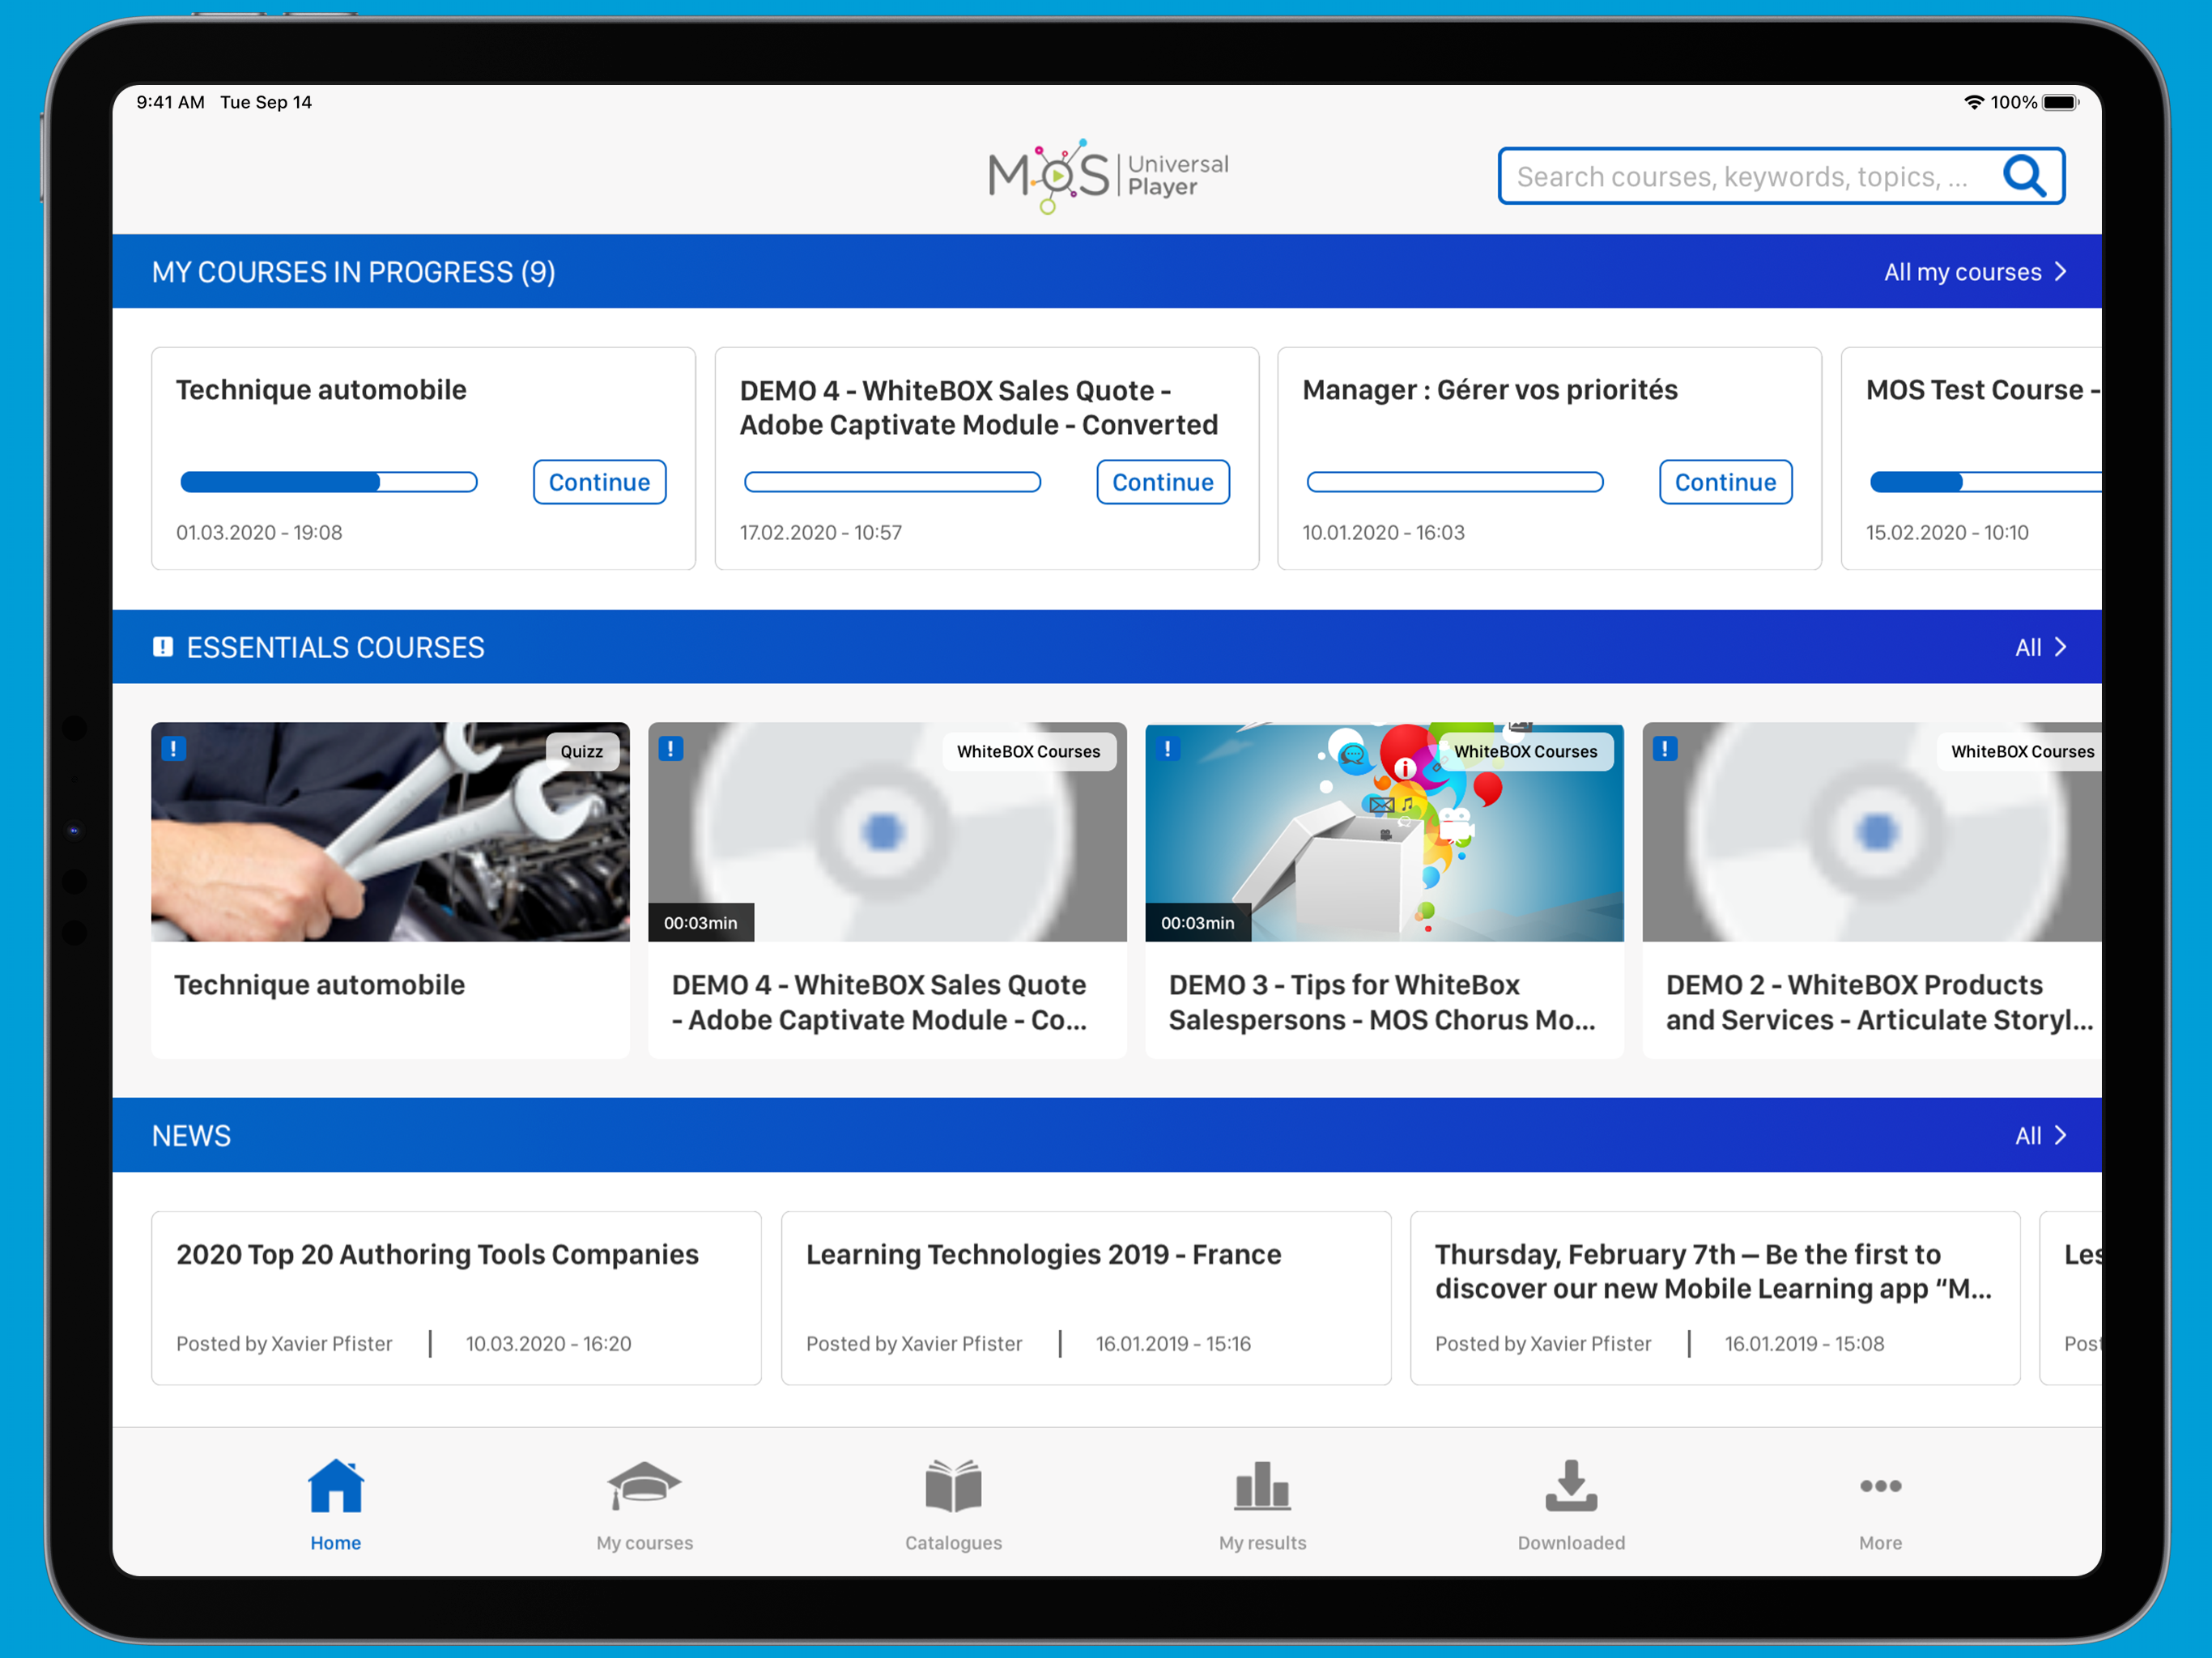Click 00:03min duration on DEMO 4 thumbnail
The image size is (2212, 1658).
[700, 922]
